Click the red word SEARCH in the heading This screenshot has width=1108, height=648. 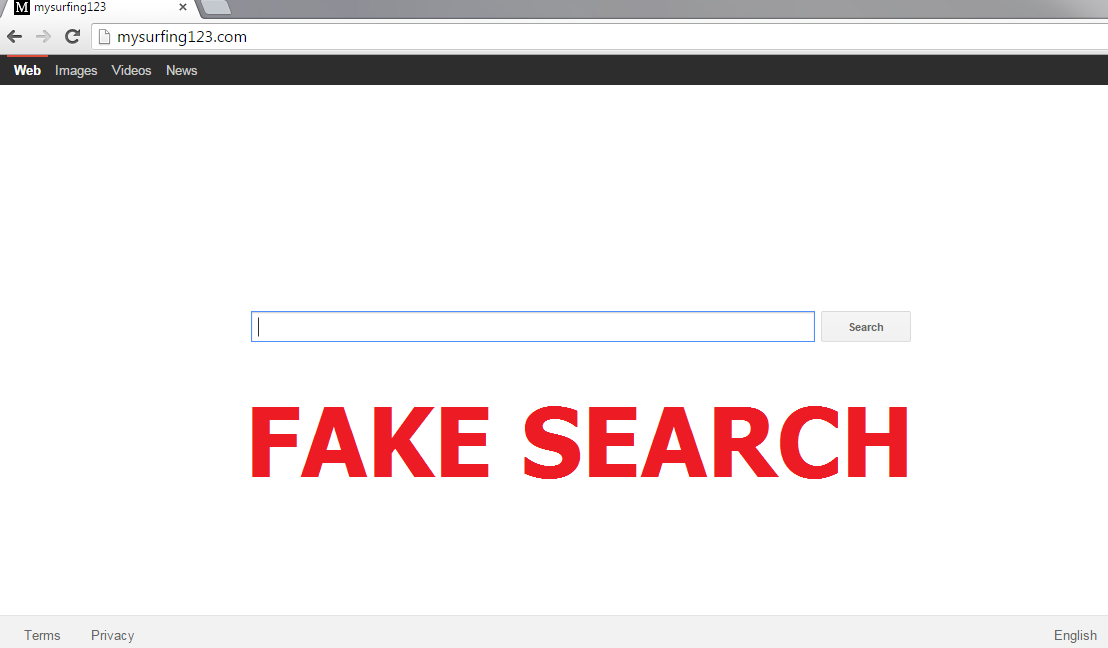click(x=716, y=442)
